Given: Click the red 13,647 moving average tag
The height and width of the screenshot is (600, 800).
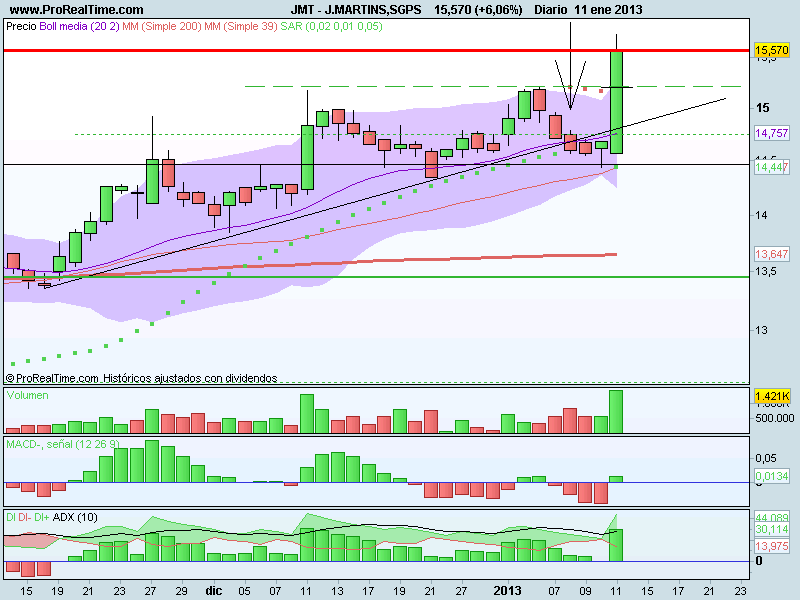Looking at the screenshot, I should (x=771, y=254).
